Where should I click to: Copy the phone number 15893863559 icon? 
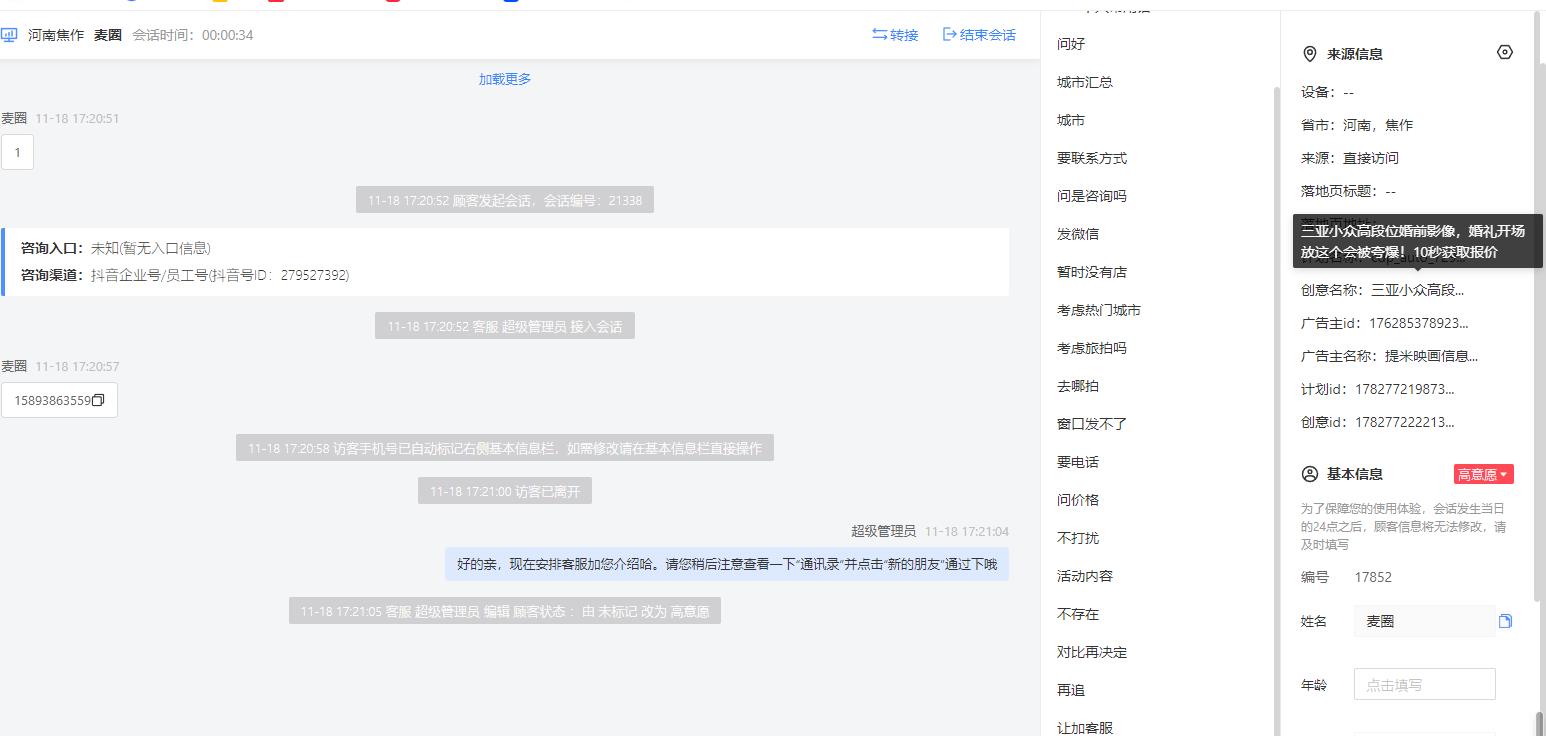pyautogui.click(x=98, y=400)
